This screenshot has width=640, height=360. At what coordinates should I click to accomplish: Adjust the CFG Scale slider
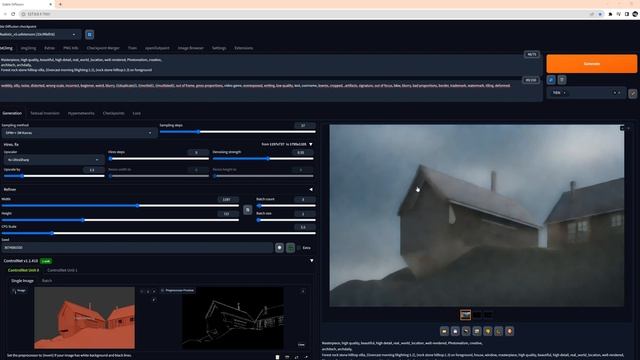coord(159,233)
